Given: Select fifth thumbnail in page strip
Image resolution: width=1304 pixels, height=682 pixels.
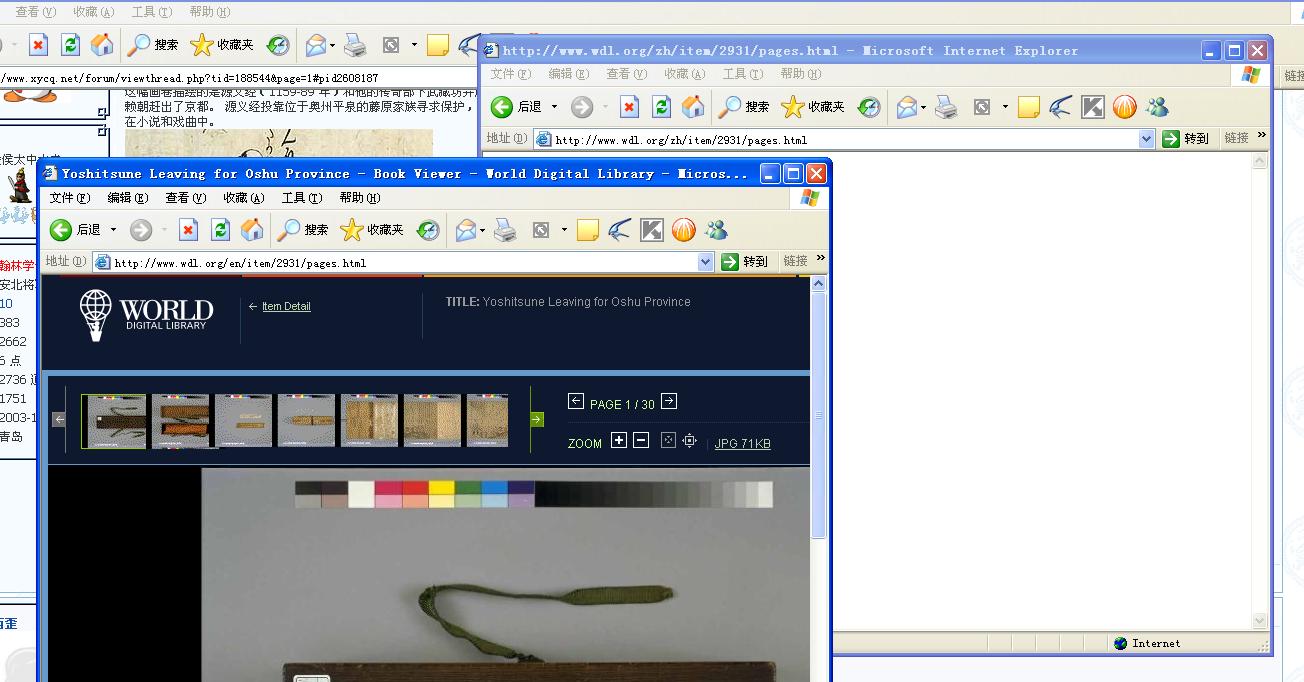Looking at the screenshot, I should point(369,421).
